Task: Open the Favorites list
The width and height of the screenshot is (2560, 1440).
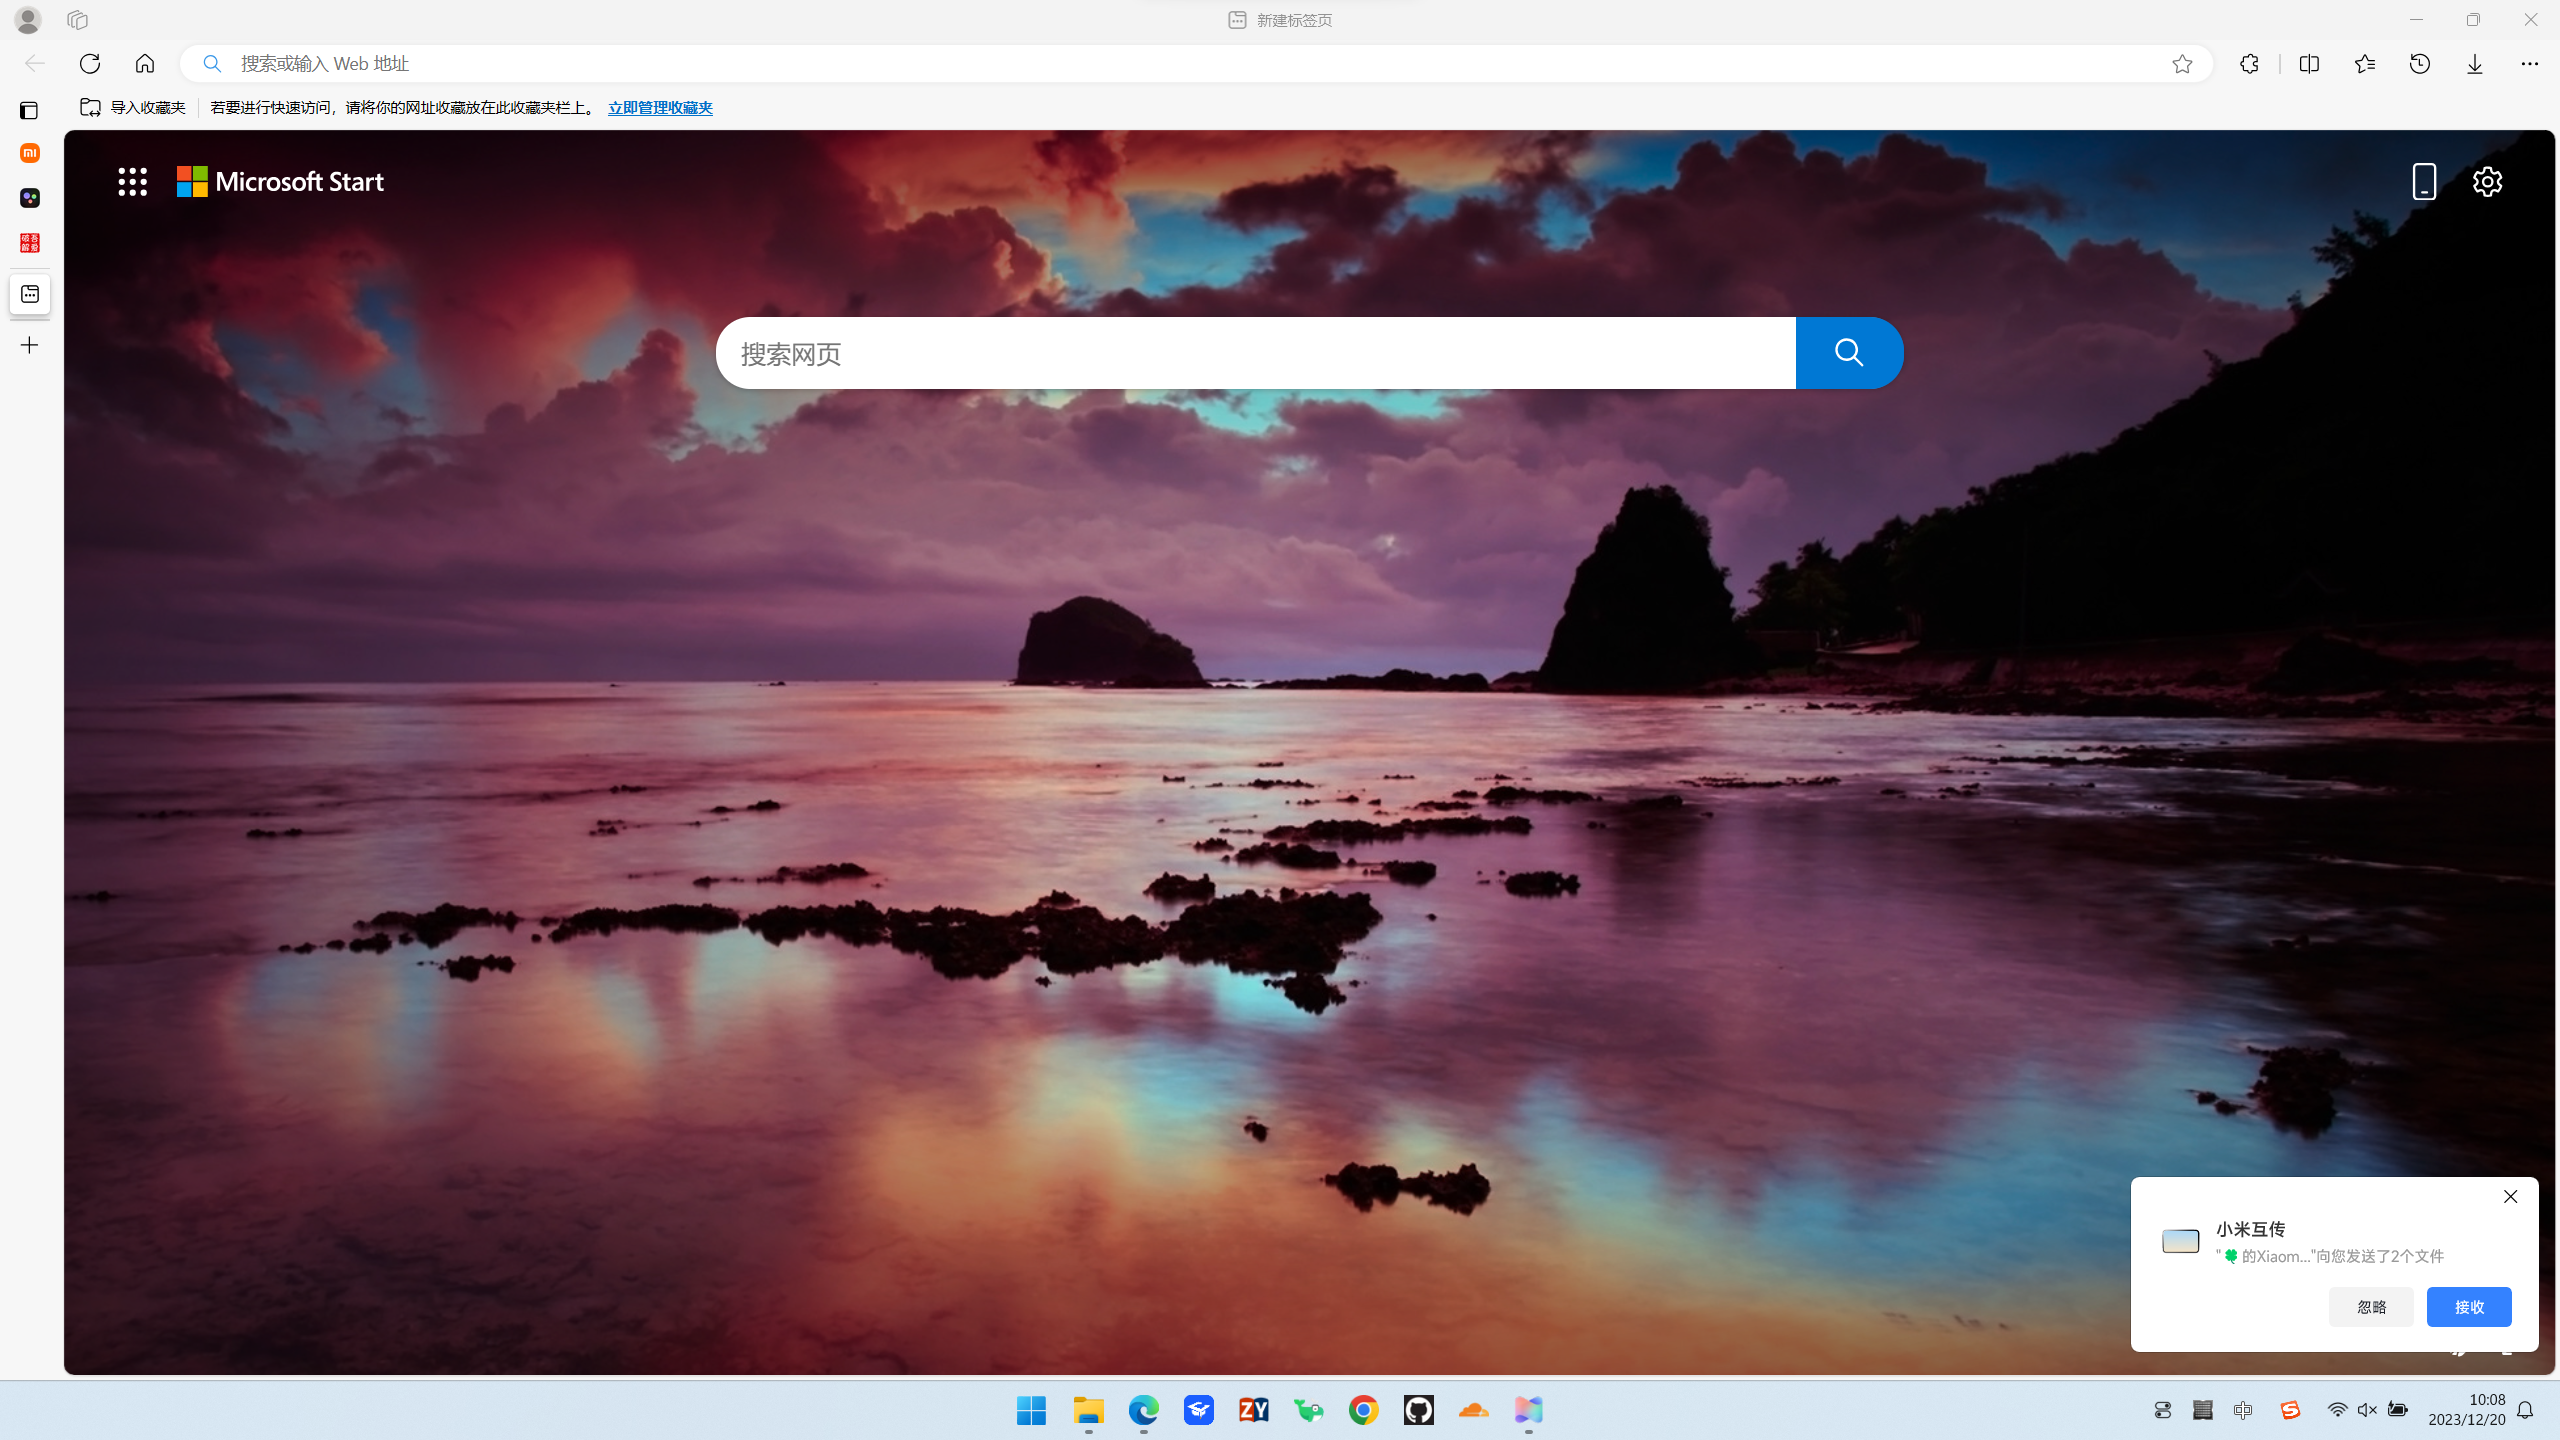Action: tap(2364, 64)
